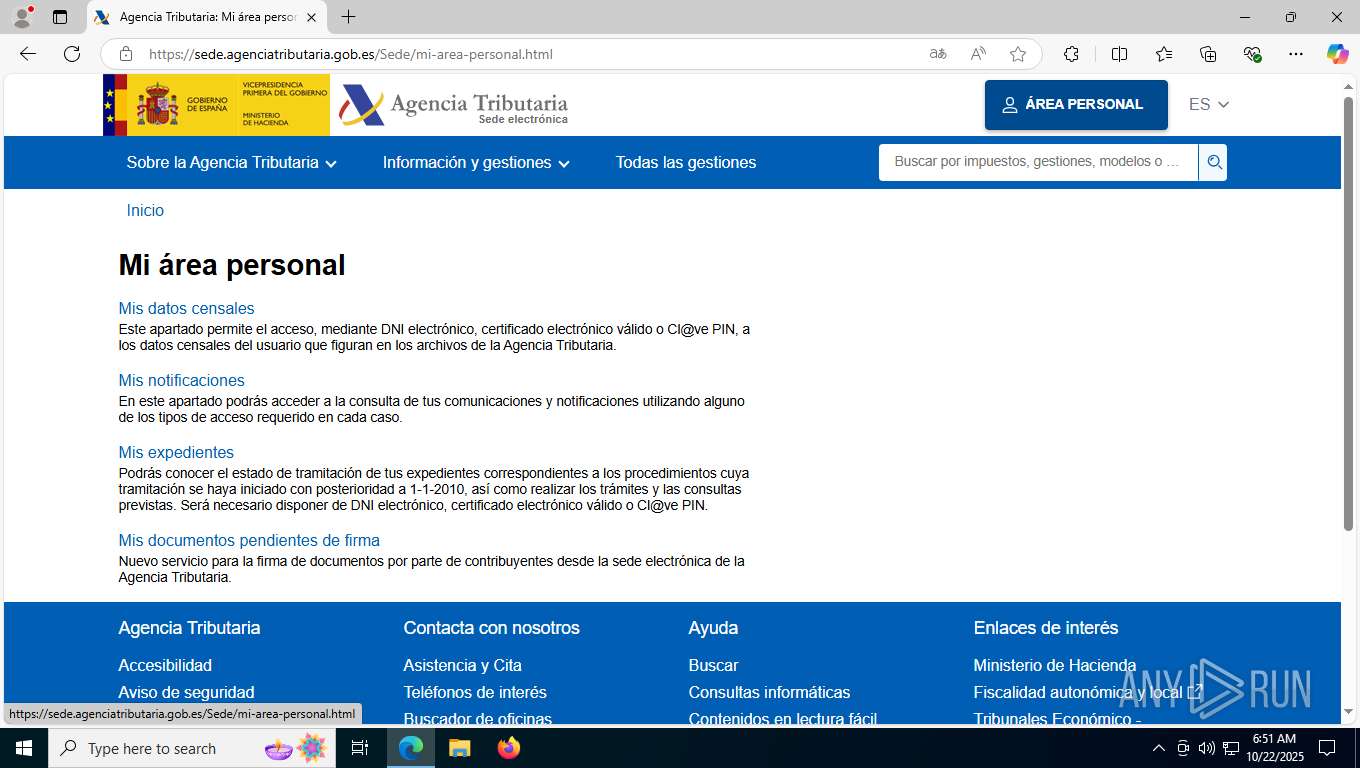Click the browser Back arrow
The width and height of the screenshot is (1360, 768).
pos(28,54)
